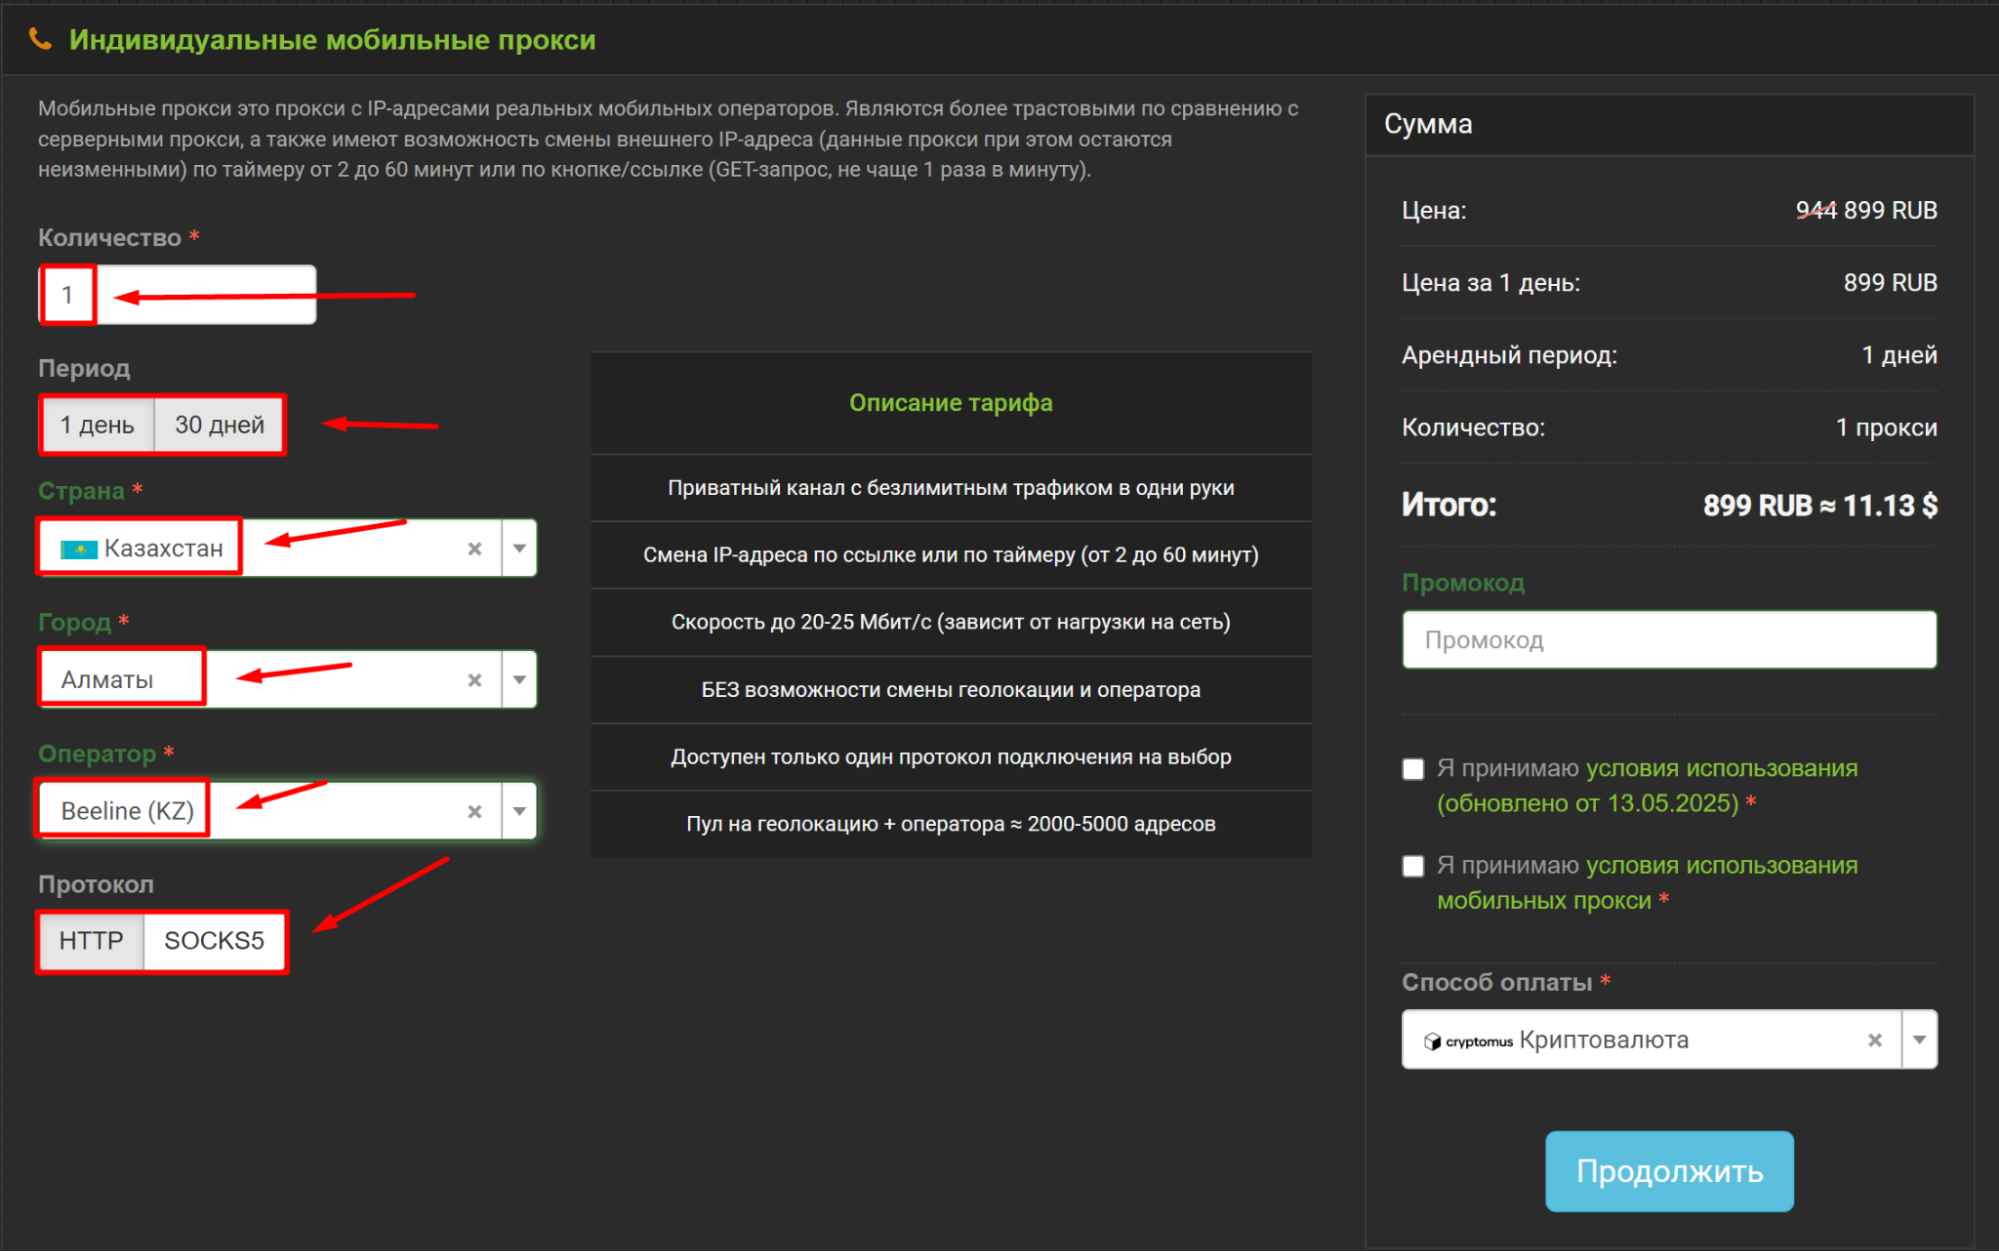Choose the SOCKS5 protocol

pyautogui.click(x=214, y=941)
